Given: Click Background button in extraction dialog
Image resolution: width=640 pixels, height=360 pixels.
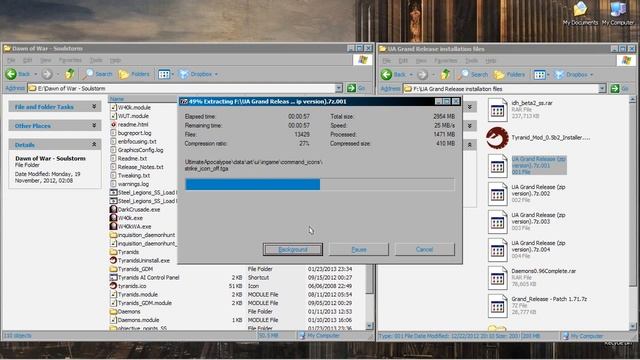Looking at the screenshot, I should click(x=293, y=249).
